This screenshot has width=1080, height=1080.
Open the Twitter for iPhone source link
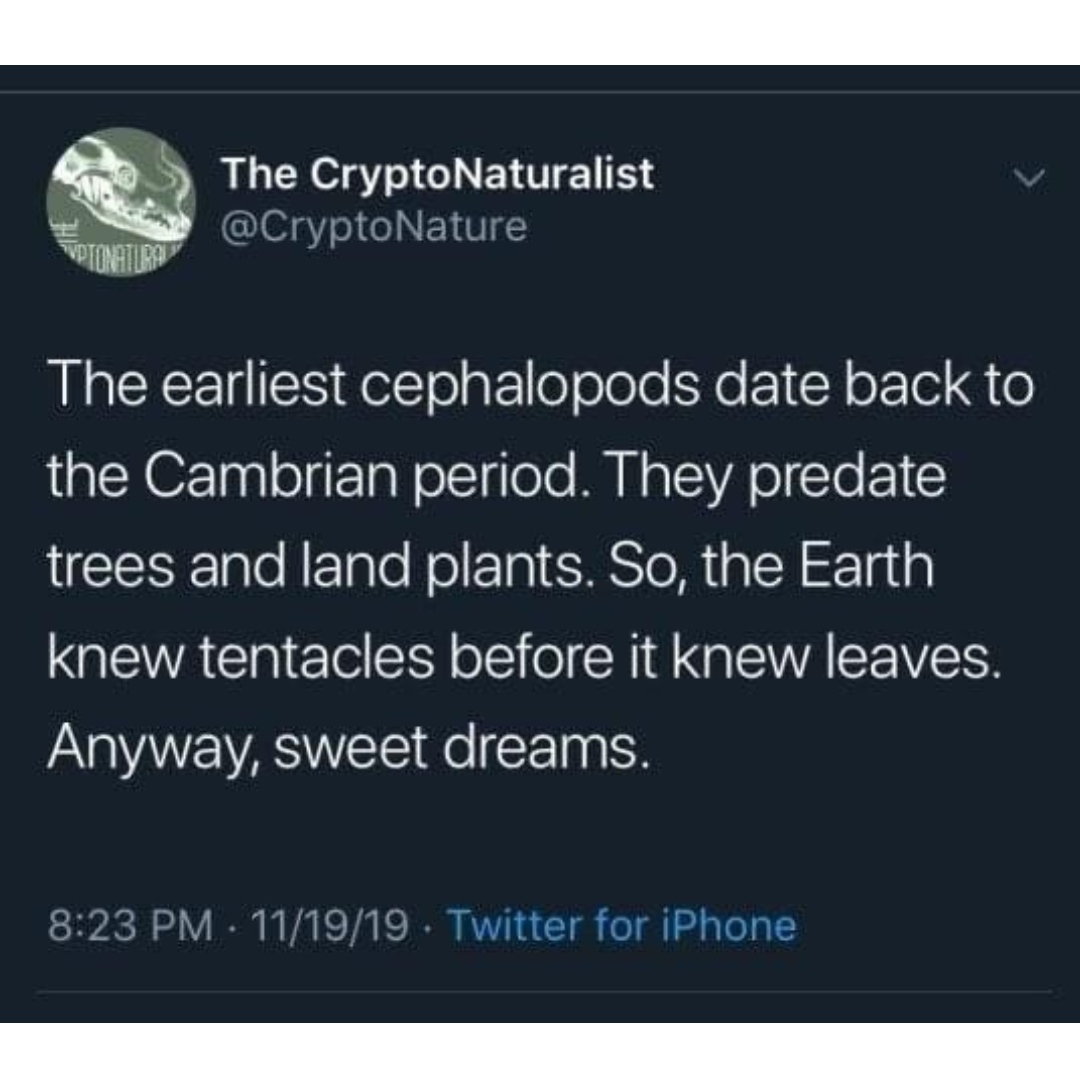621,925
